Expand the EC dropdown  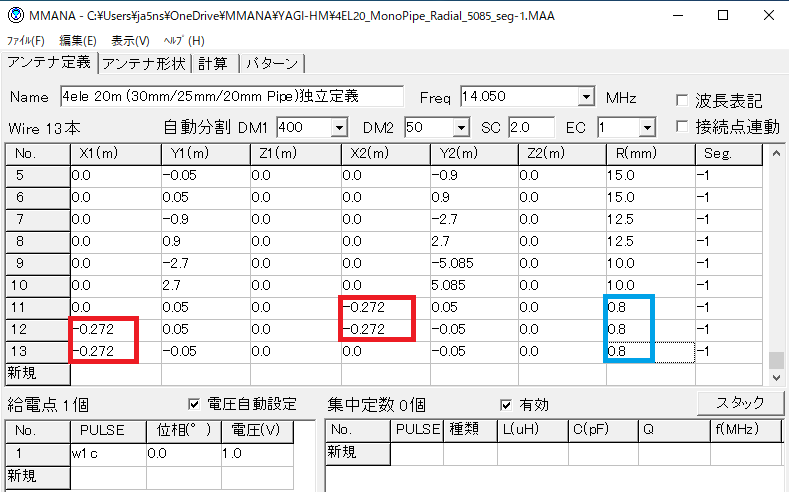[647, 128]
